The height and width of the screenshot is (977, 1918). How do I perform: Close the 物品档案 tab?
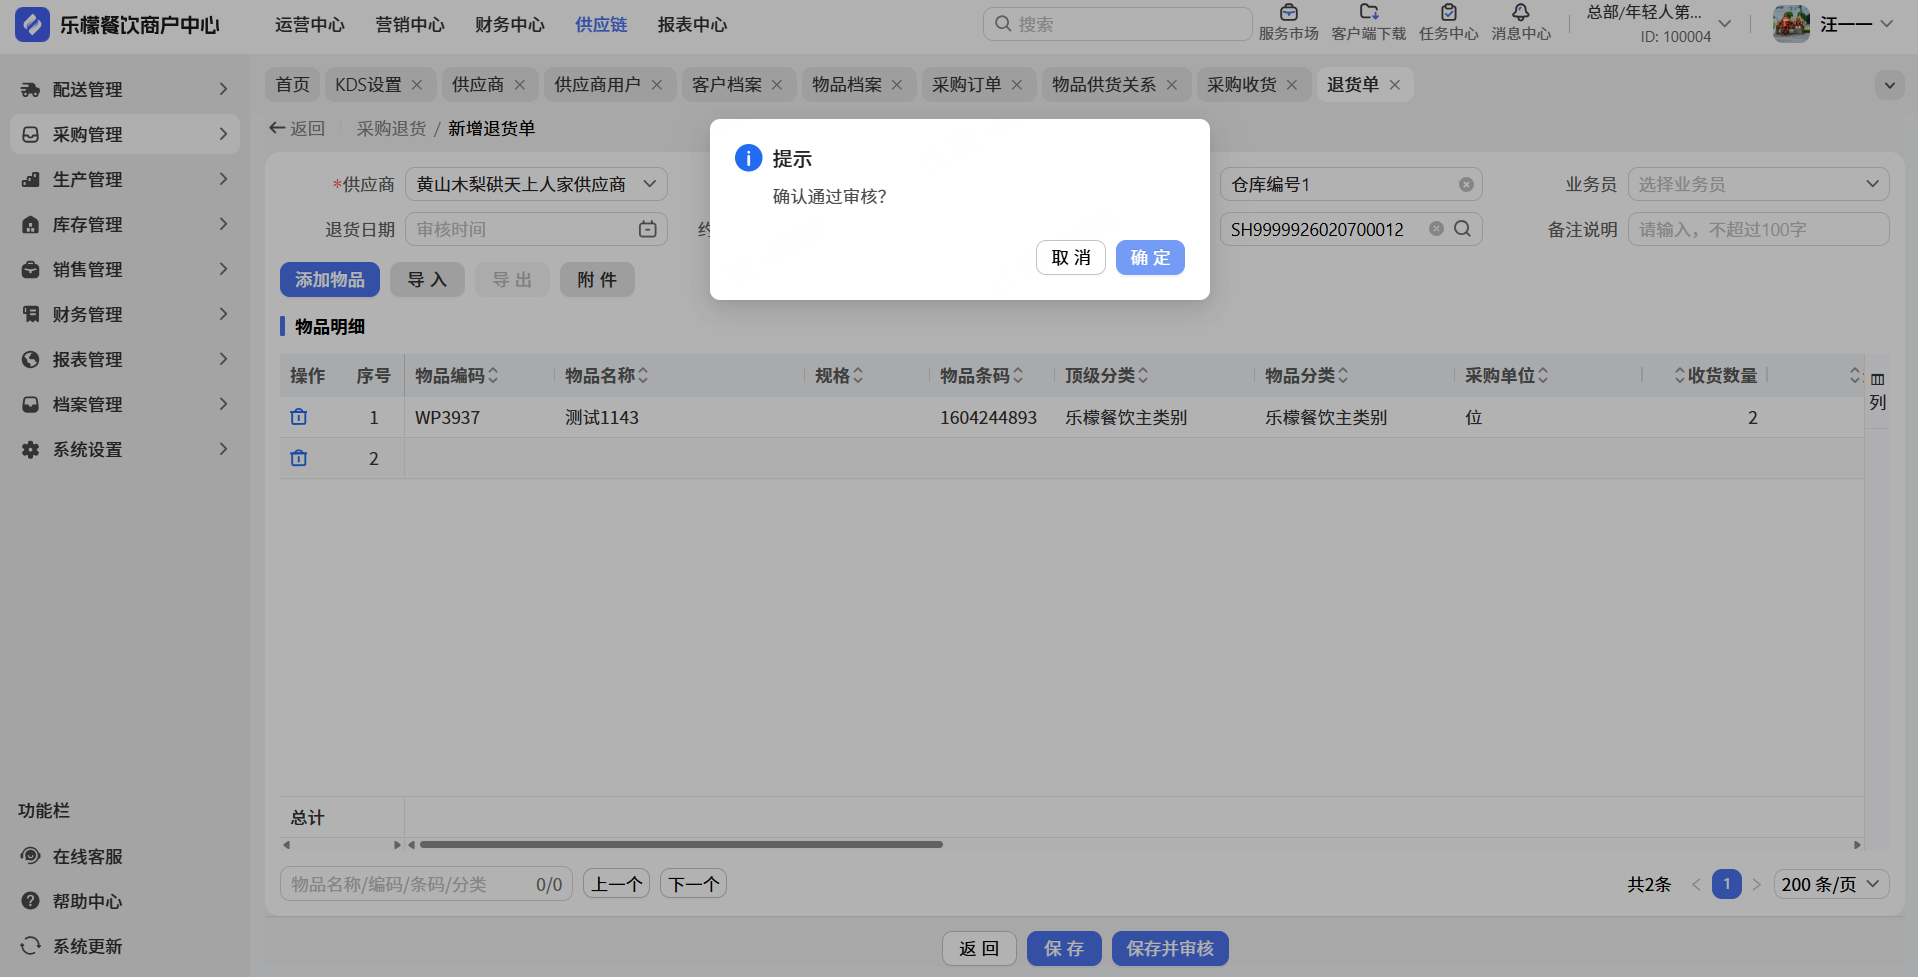(897, 85)
